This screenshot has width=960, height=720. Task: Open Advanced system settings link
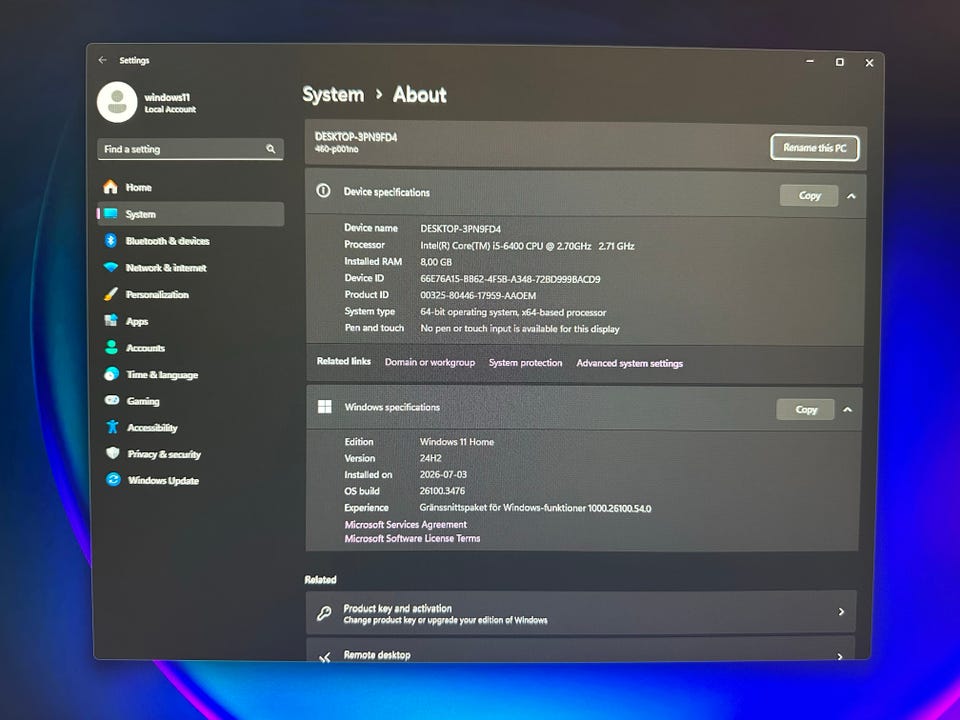(x=629, y=363)
